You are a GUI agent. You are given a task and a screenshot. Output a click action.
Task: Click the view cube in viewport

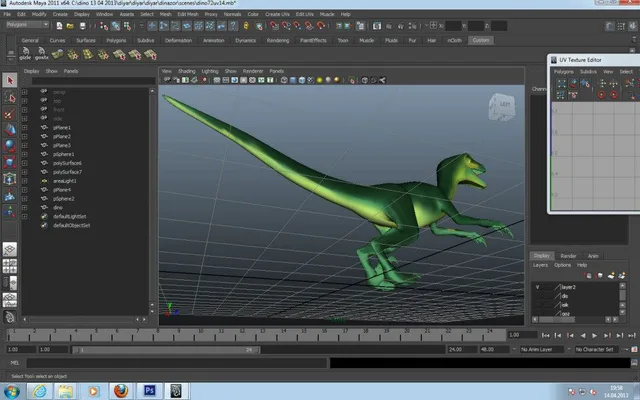pos(502,106)
